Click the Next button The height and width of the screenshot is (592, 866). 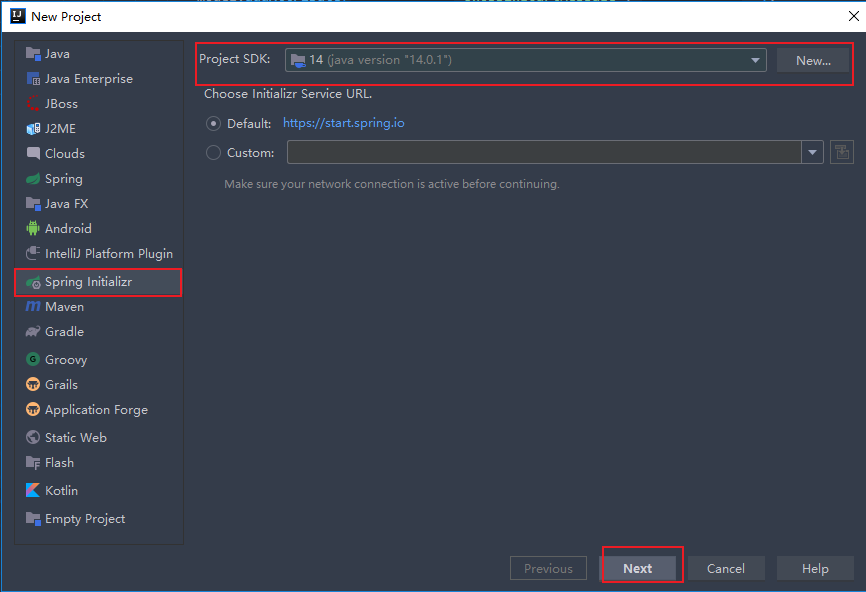tap(638, 568)
